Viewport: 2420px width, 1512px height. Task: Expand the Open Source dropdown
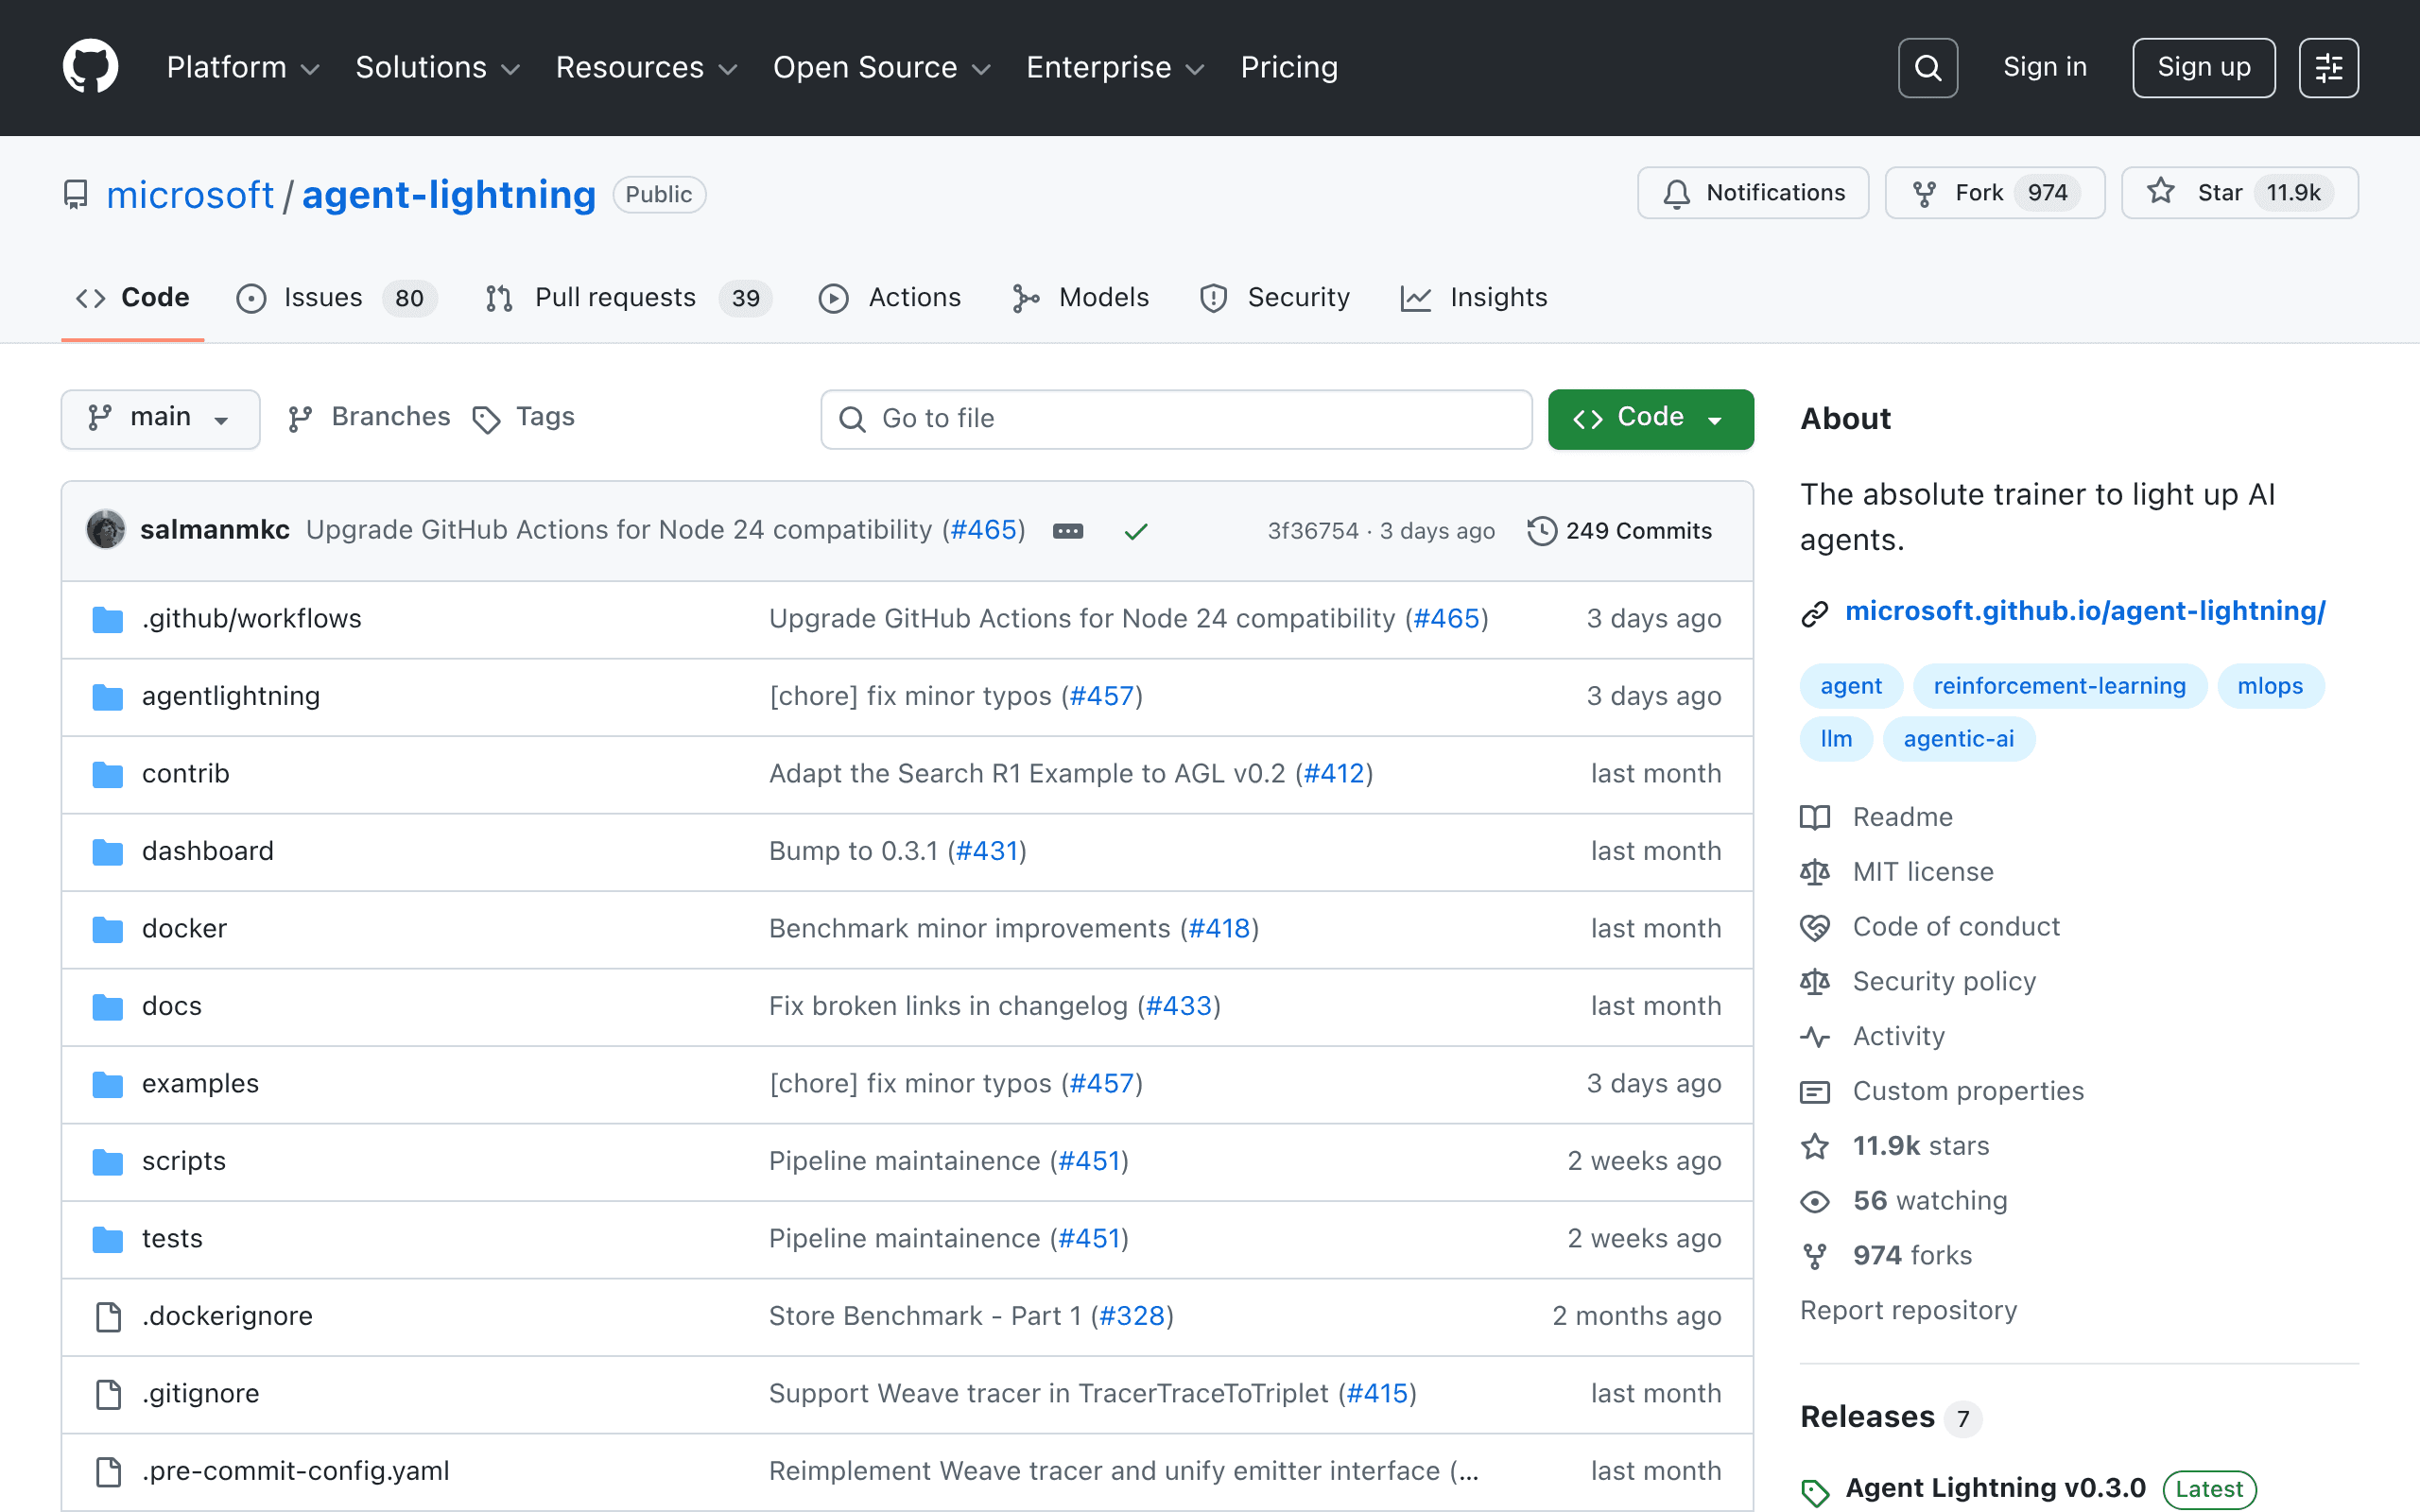(881, 67)
